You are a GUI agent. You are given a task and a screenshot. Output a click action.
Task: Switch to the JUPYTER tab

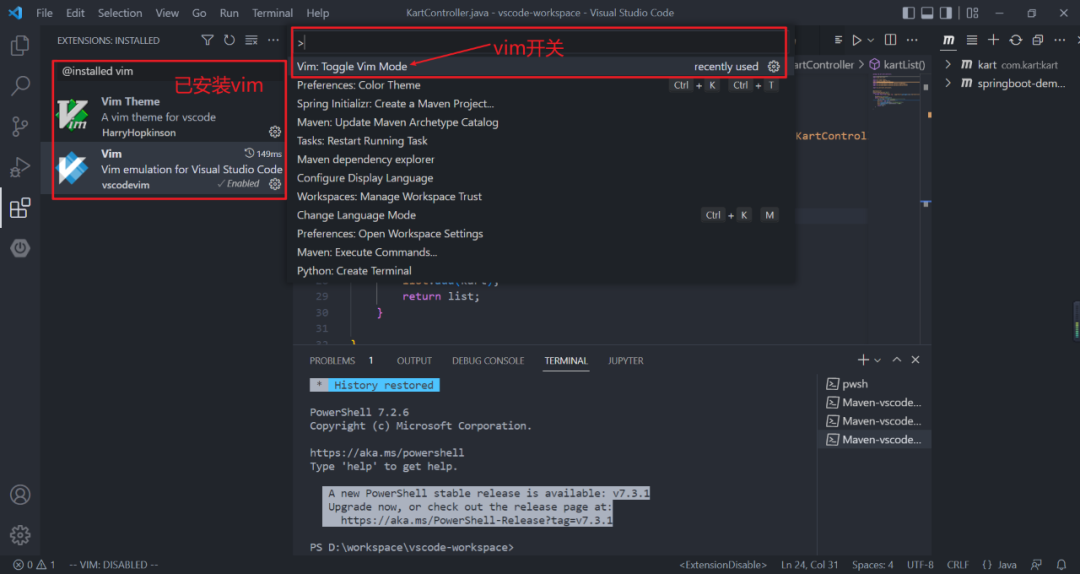click(x=625, y=360)
